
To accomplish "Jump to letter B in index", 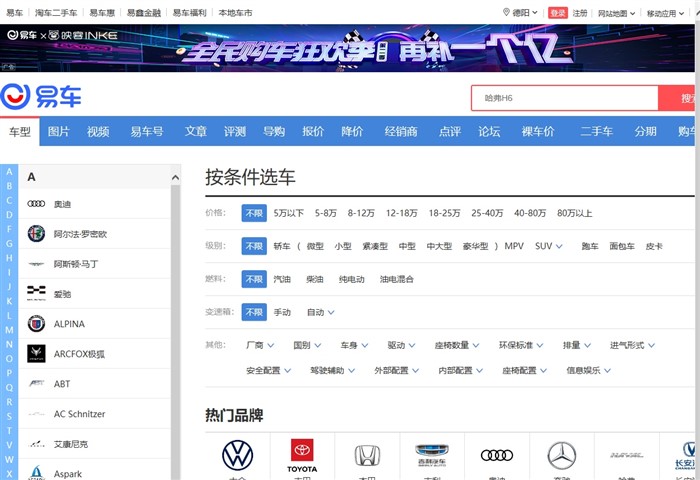I will (x=9, y=186).
